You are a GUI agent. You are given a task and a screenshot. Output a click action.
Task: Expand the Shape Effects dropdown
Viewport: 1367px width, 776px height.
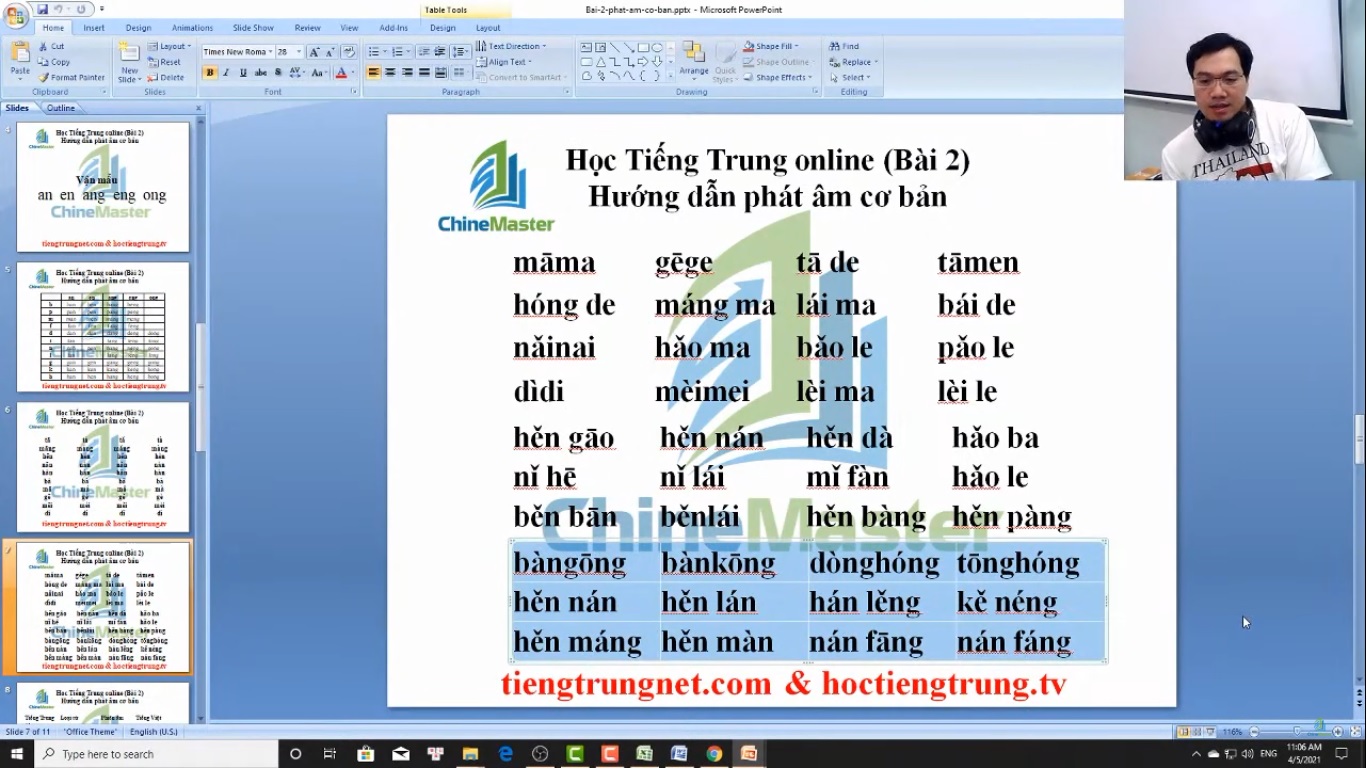click(x=777, y=77)
